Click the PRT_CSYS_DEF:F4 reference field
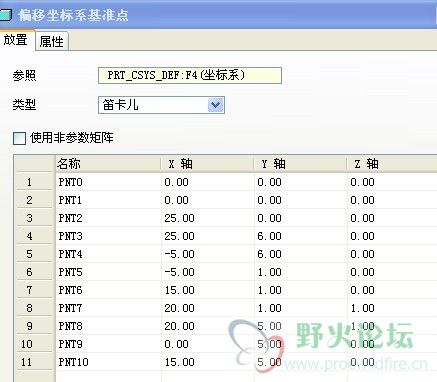 [x=190, y=75]
